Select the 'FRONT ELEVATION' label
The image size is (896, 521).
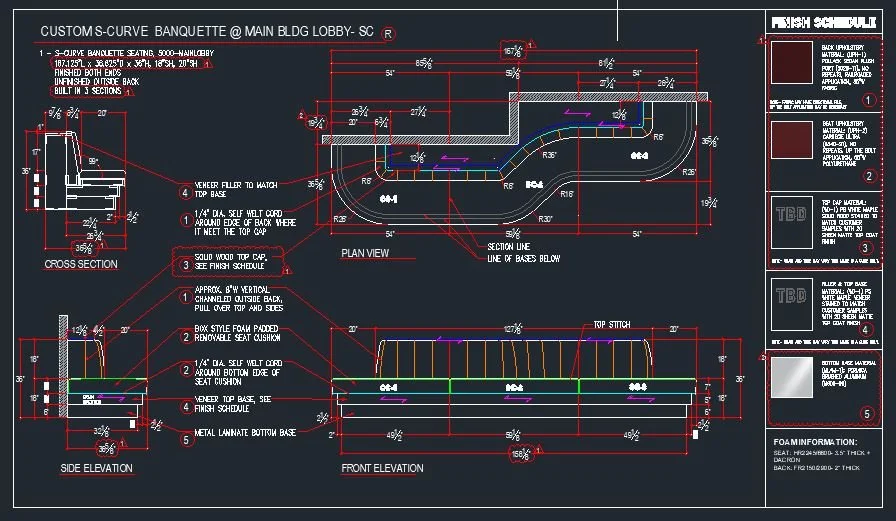click(382, 468)
